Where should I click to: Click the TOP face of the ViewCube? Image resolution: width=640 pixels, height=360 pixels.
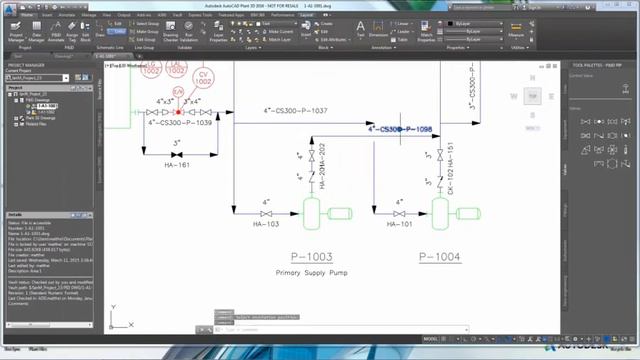coord(532,96)
